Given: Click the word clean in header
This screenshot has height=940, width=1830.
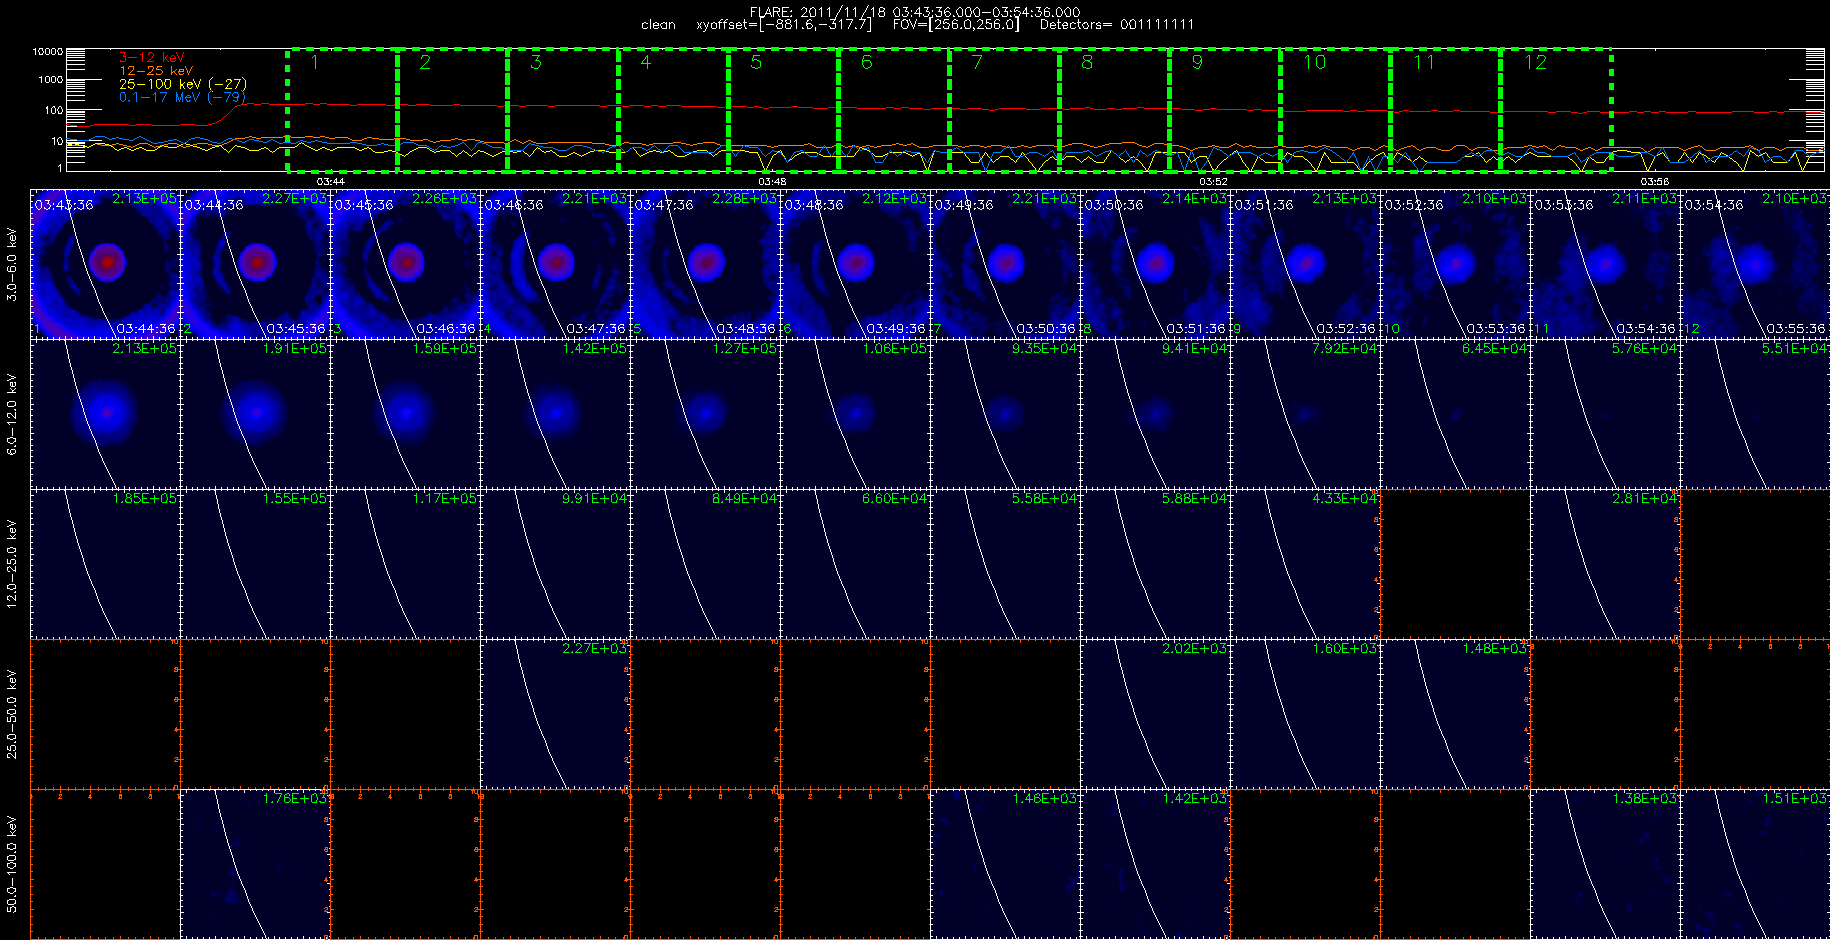Looking at the screenshot, I should 659,25.
